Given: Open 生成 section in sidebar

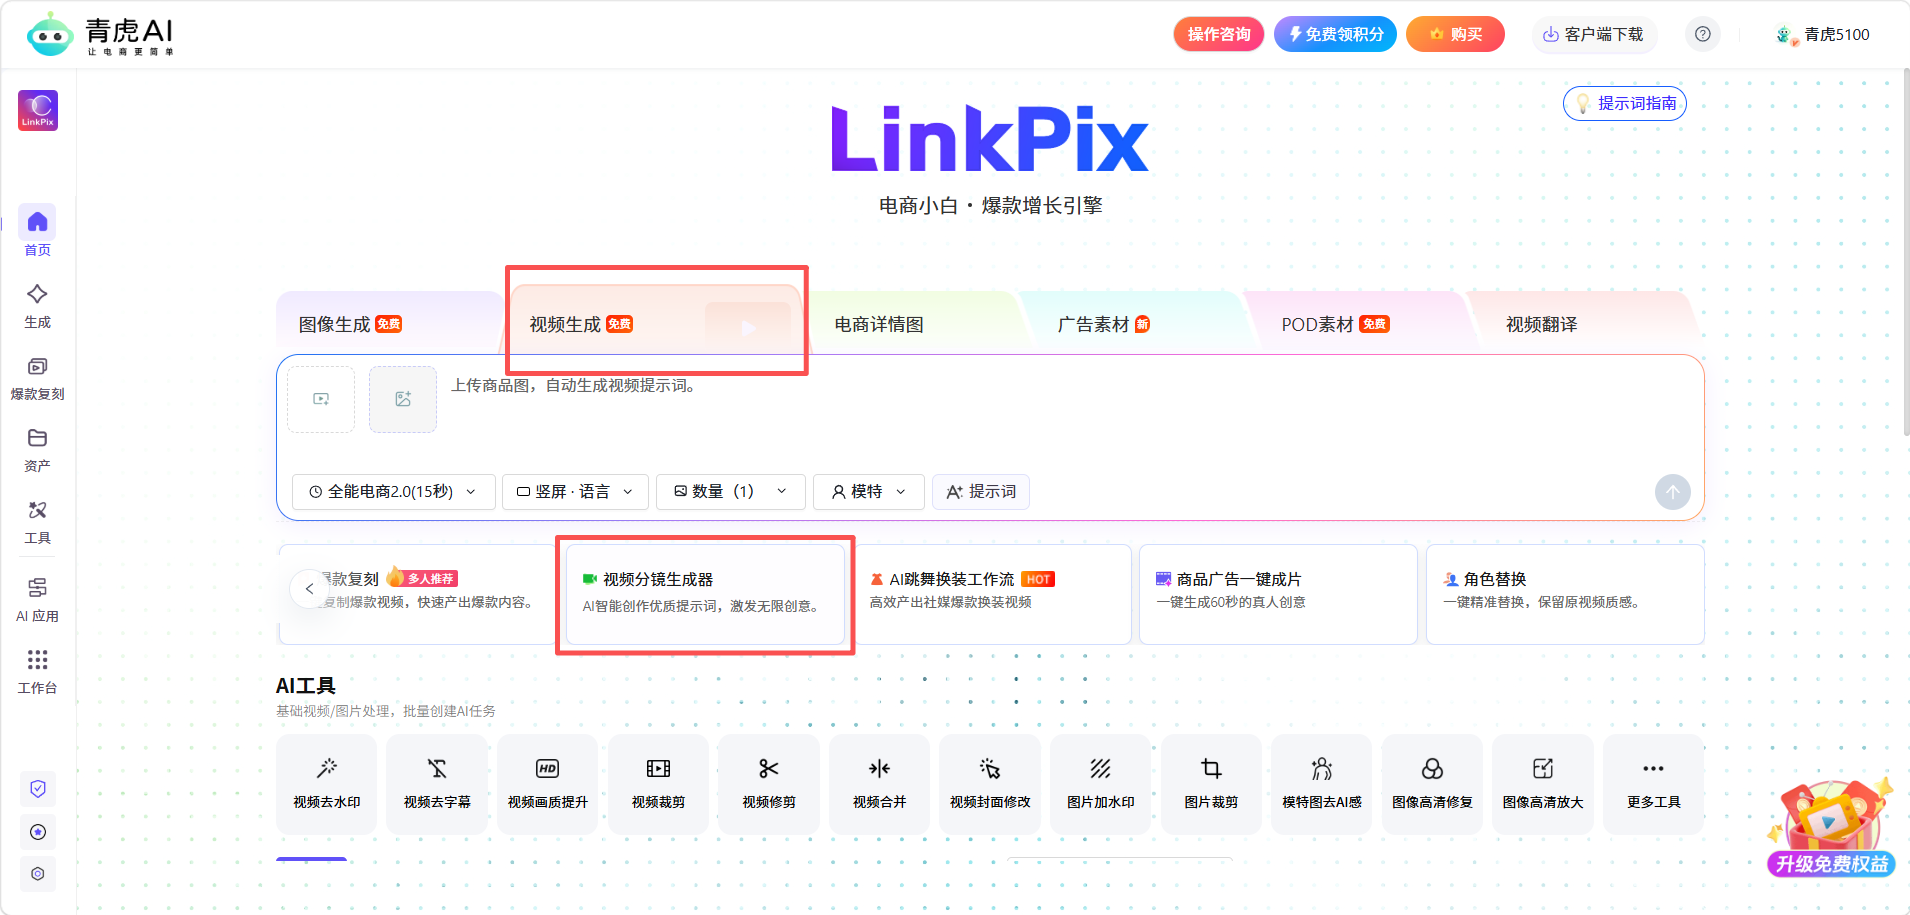Looking at the screenshot, I should (37, 305).
